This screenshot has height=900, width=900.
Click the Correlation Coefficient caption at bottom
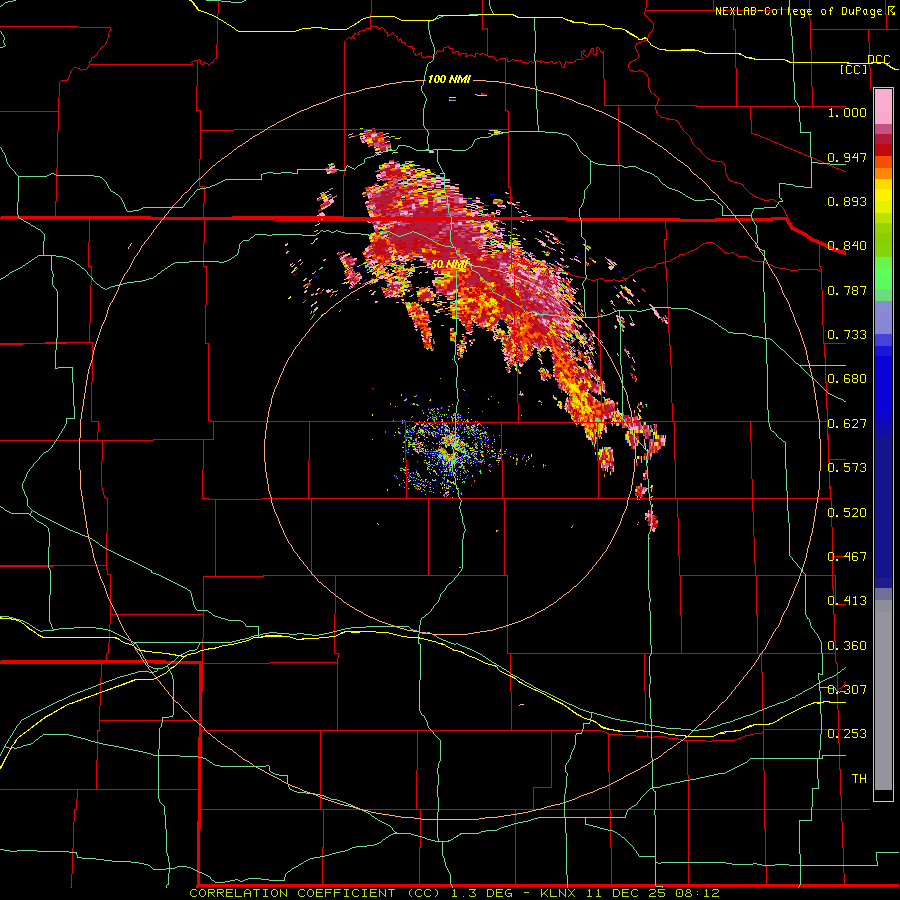click(x=455, y=893)
